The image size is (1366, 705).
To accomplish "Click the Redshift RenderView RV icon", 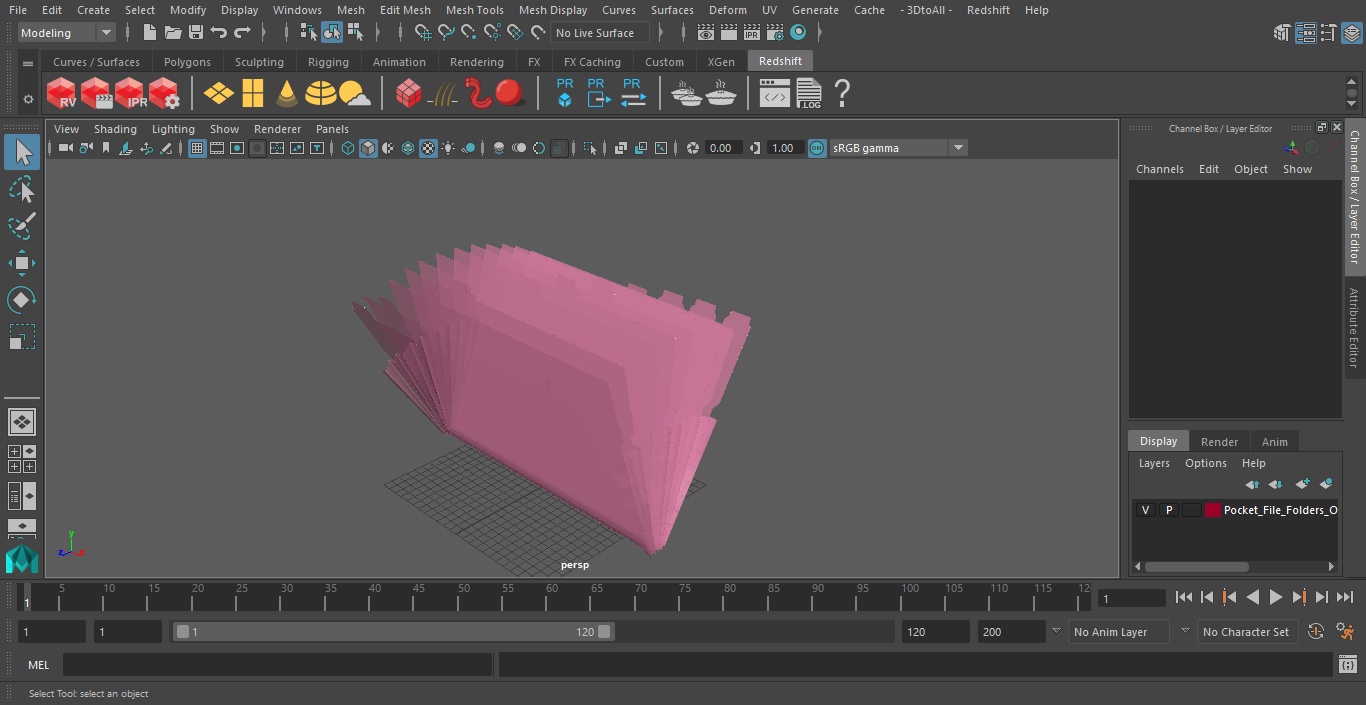I will [62, 94].
